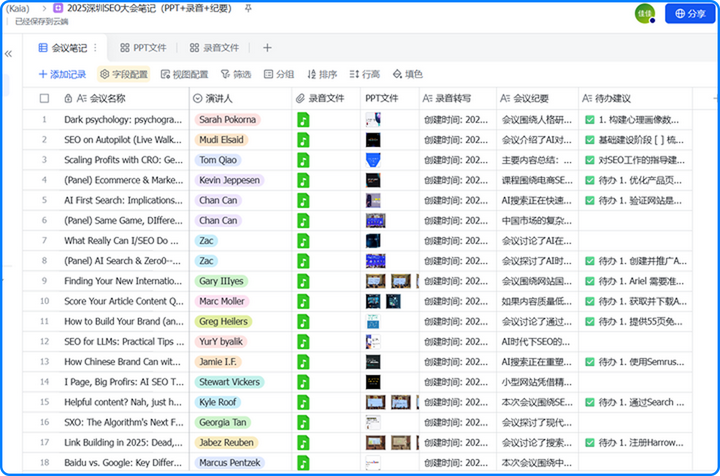Collapse the sidebar with double-chevron icon

click(8, 54)
